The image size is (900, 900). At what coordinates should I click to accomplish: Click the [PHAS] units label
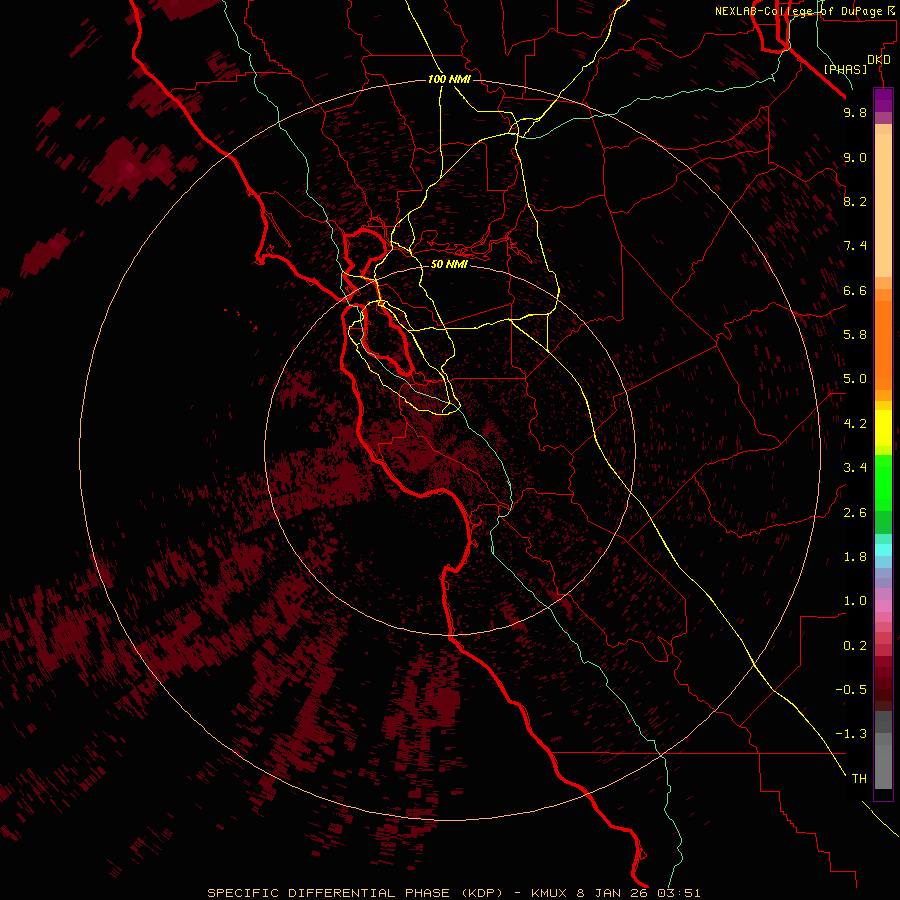click(x=845, y=70)
